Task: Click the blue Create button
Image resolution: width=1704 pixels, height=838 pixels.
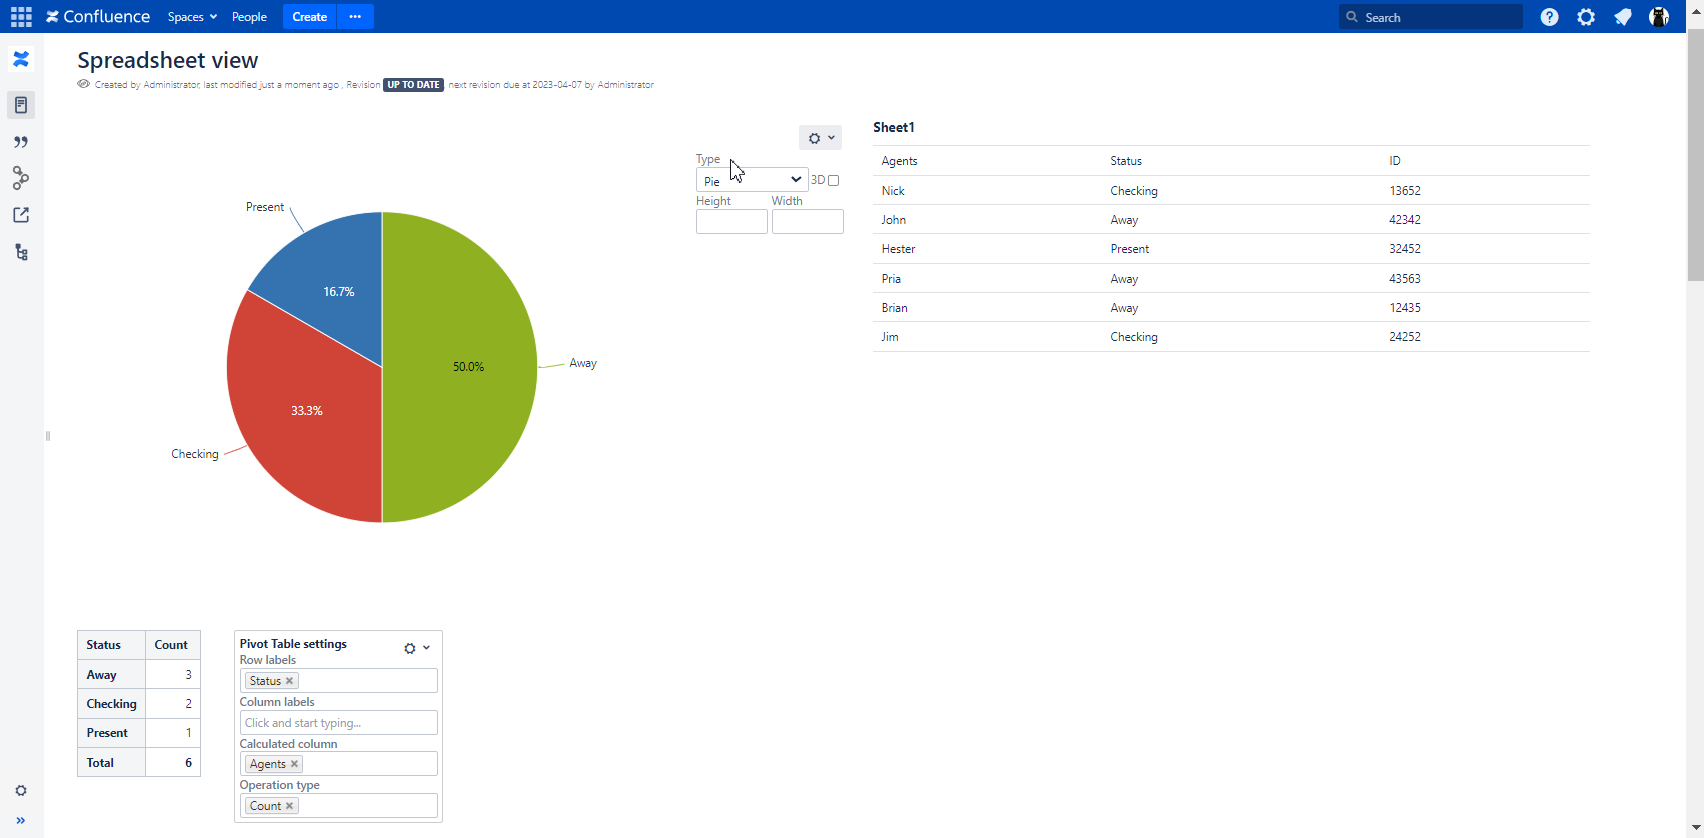Action: pos(309,17)
